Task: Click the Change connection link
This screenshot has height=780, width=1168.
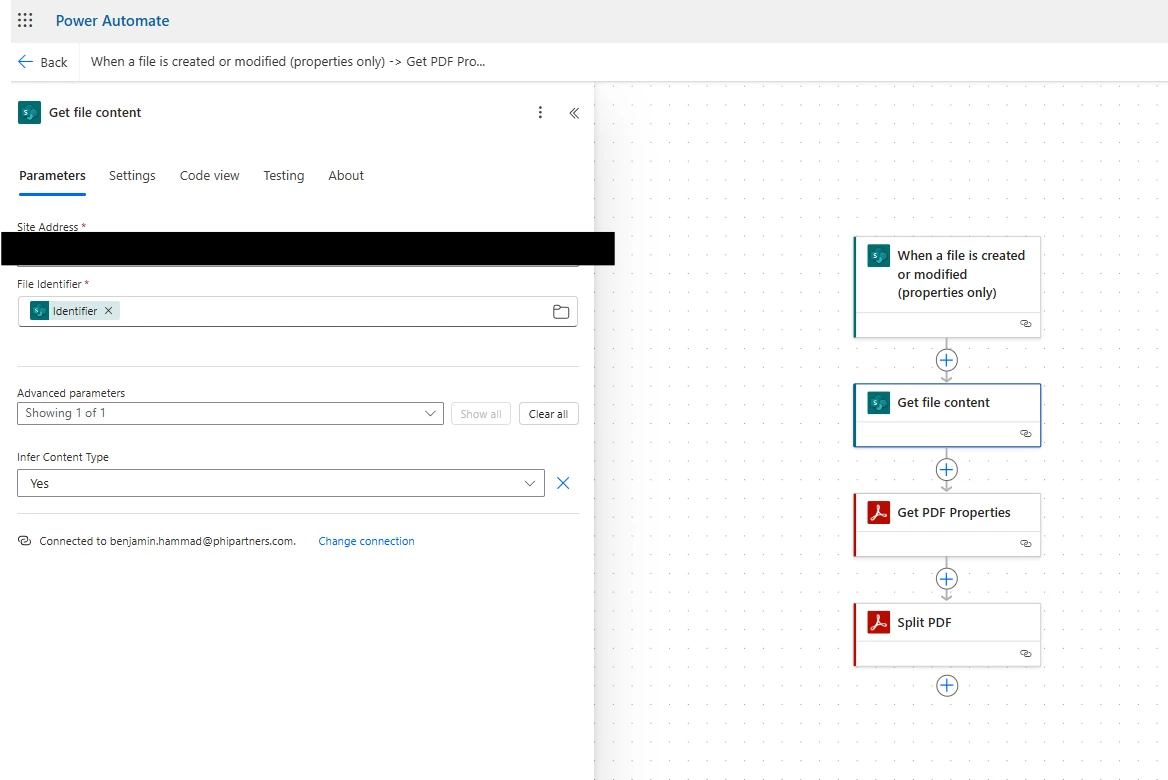Action: click(366, 542)
